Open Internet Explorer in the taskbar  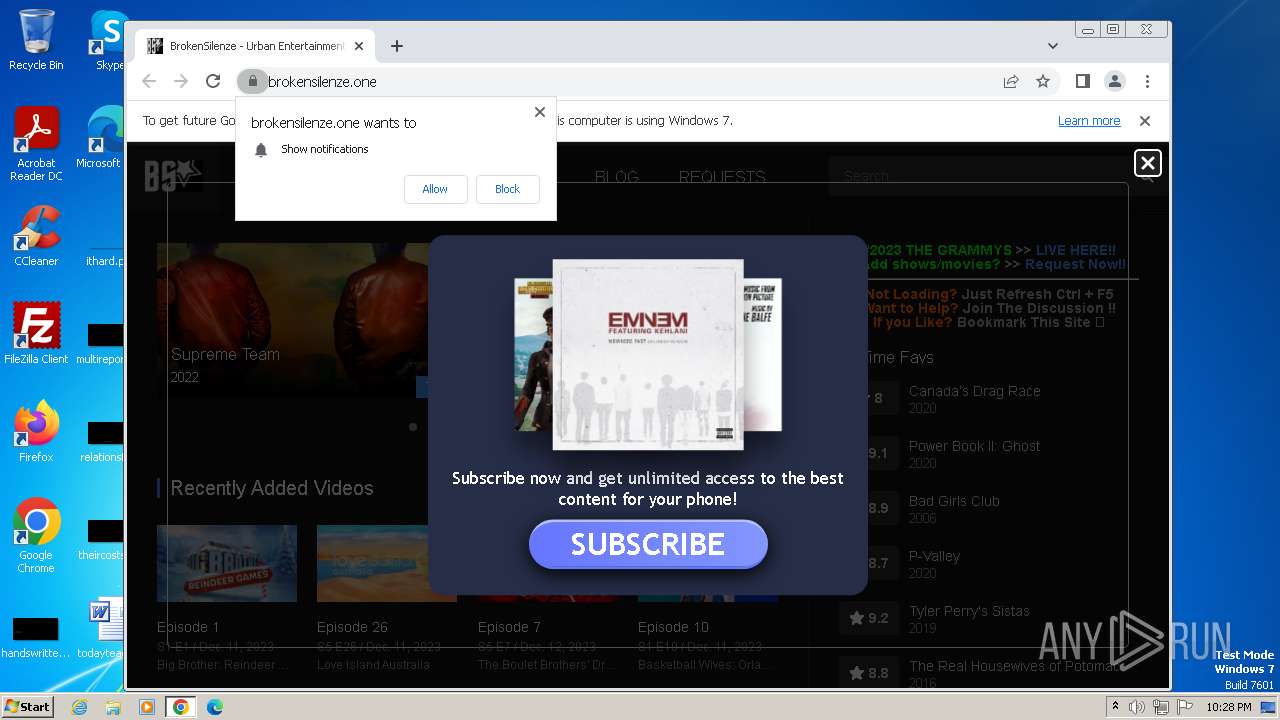[80, 707]
